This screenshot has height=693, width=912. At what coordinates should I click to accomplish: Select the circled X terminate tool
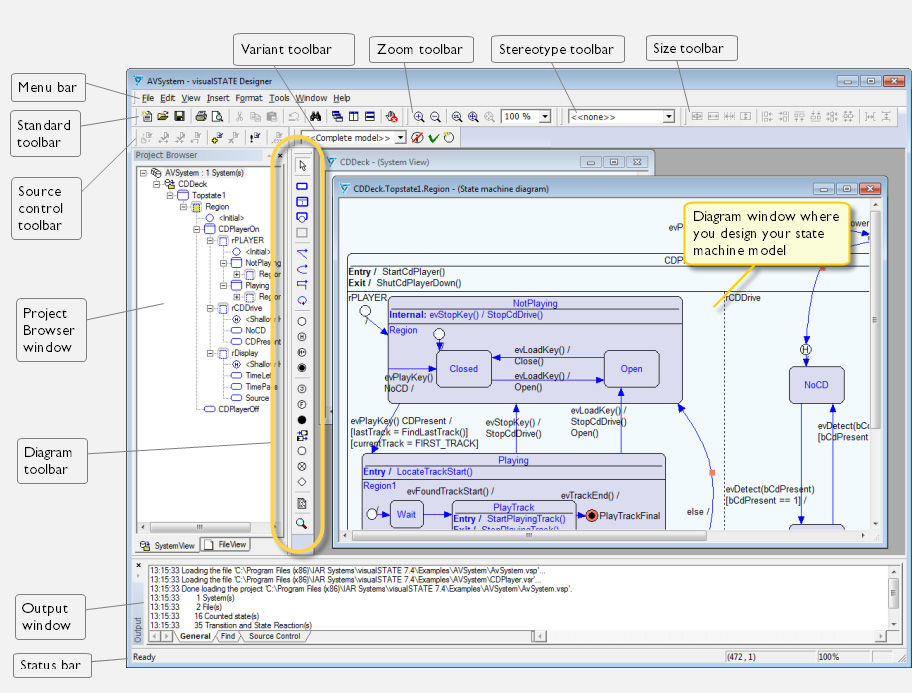[302, 466]
